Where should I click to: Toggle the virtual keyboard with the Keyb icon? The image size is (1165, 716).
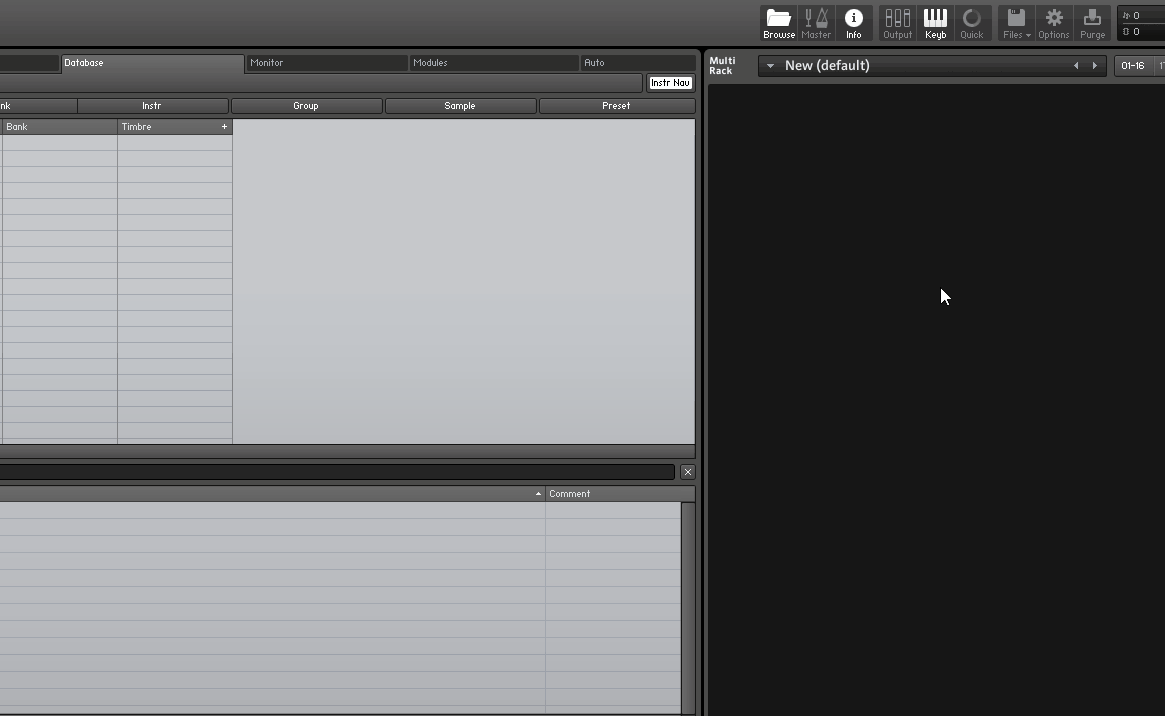935,22
